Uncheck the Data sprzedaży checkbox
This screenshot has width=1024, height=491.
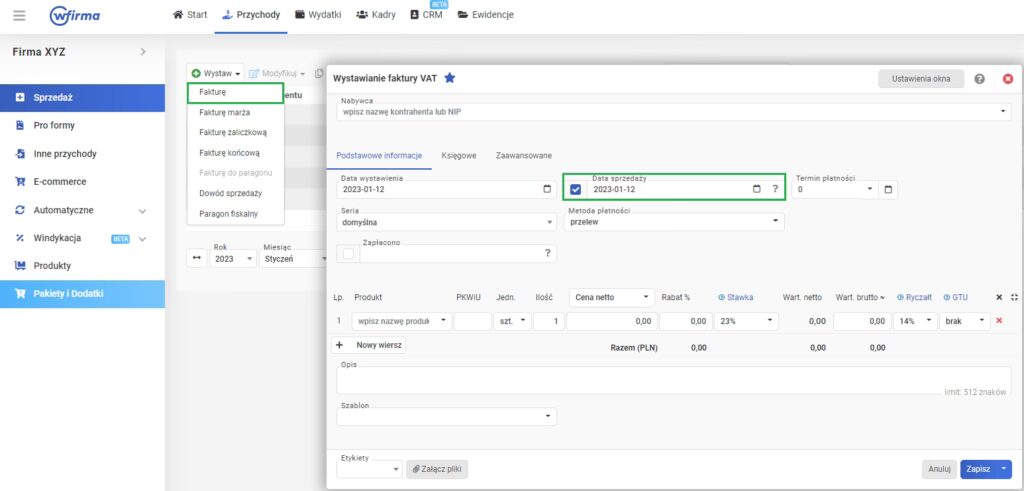coord(575,189)
